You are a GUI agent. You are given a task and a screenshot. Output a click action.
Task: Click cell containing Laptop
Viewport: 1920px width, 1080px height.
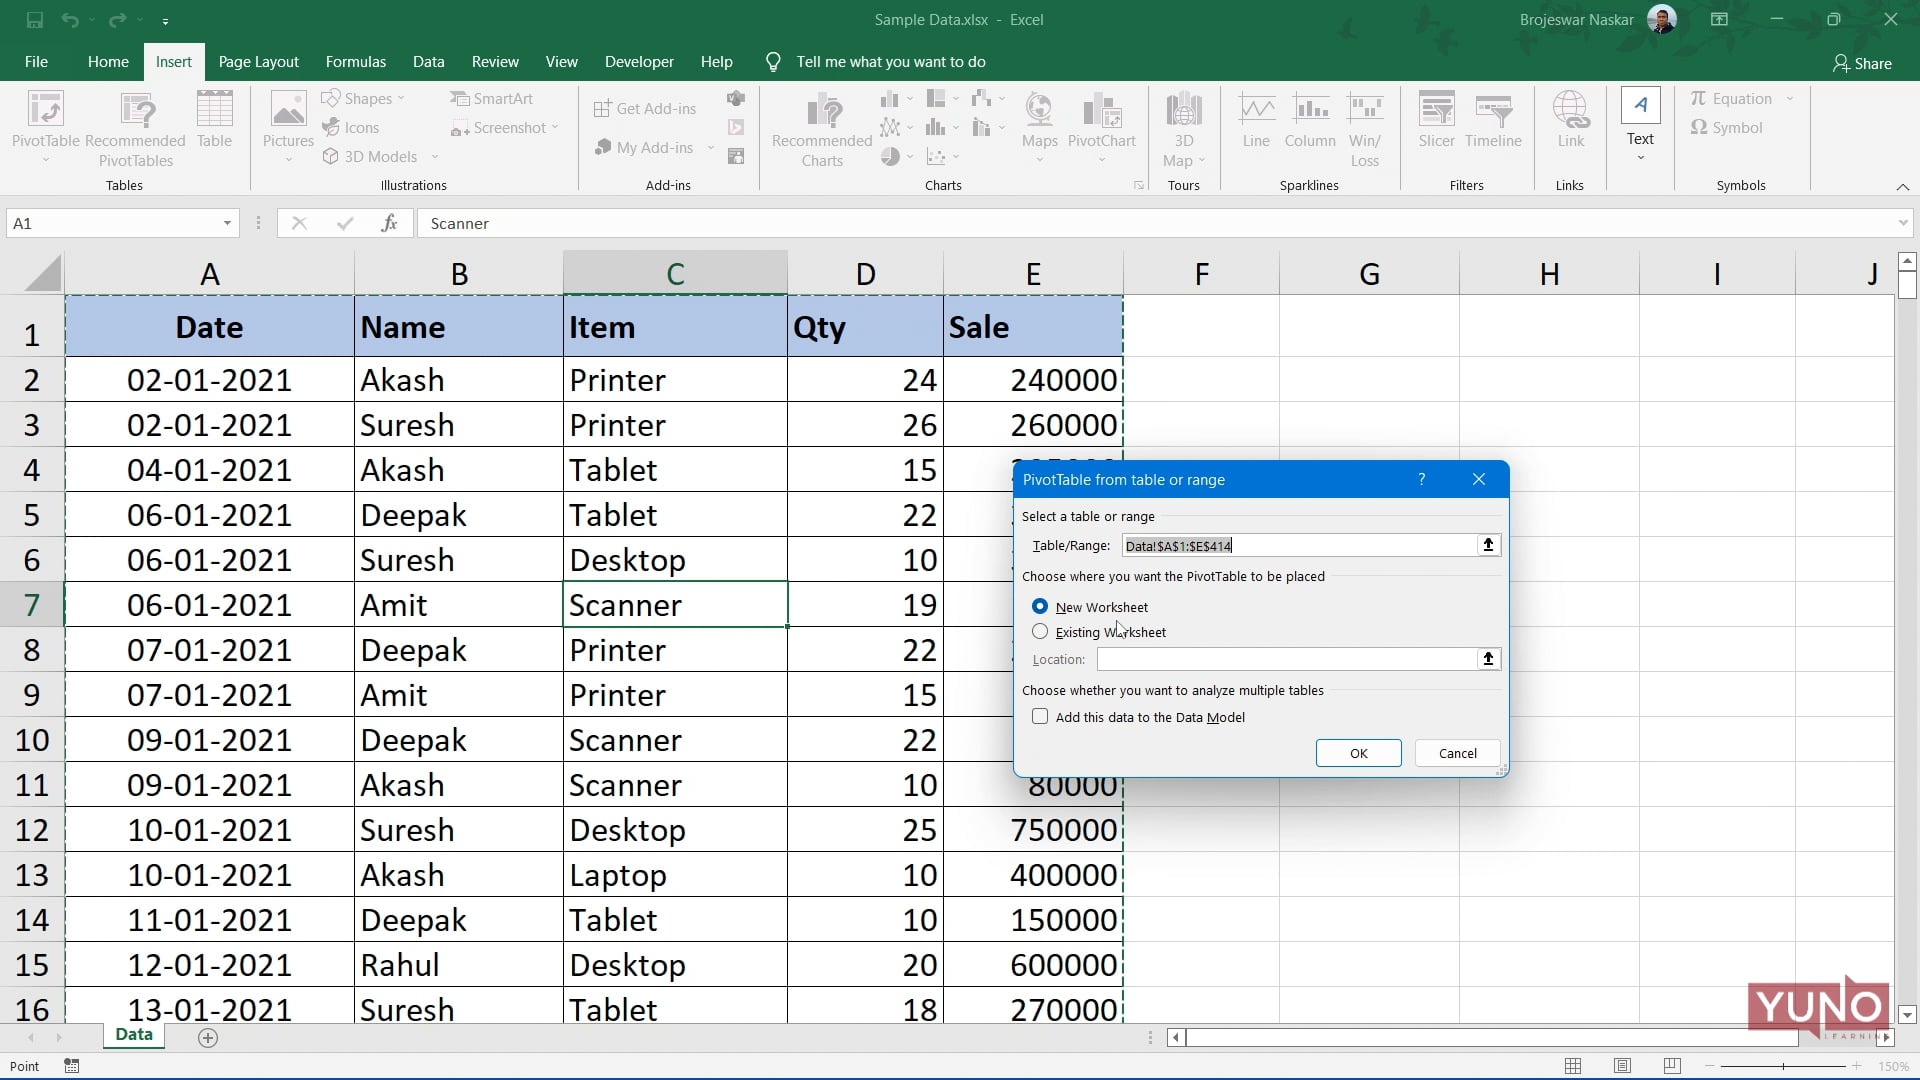point(675,875)
